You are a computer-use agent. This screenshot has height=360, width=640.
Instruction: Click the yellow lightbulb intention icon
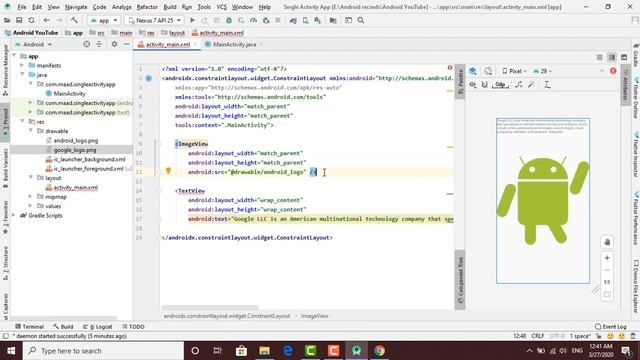pyautogui.click(x=168, y=171)
